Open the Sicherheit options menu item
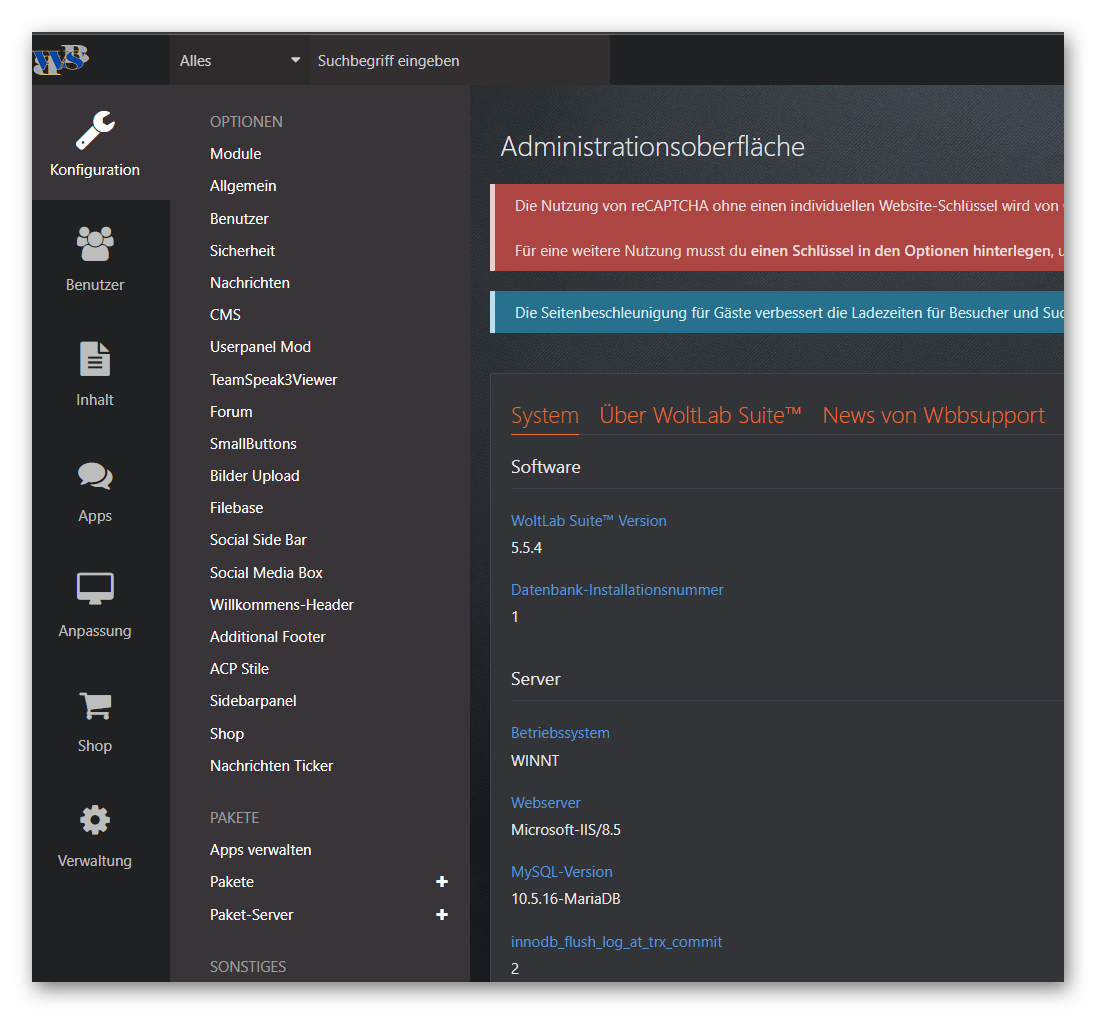The height and width of the screenshot is (1014, 1096). [242, 251]
